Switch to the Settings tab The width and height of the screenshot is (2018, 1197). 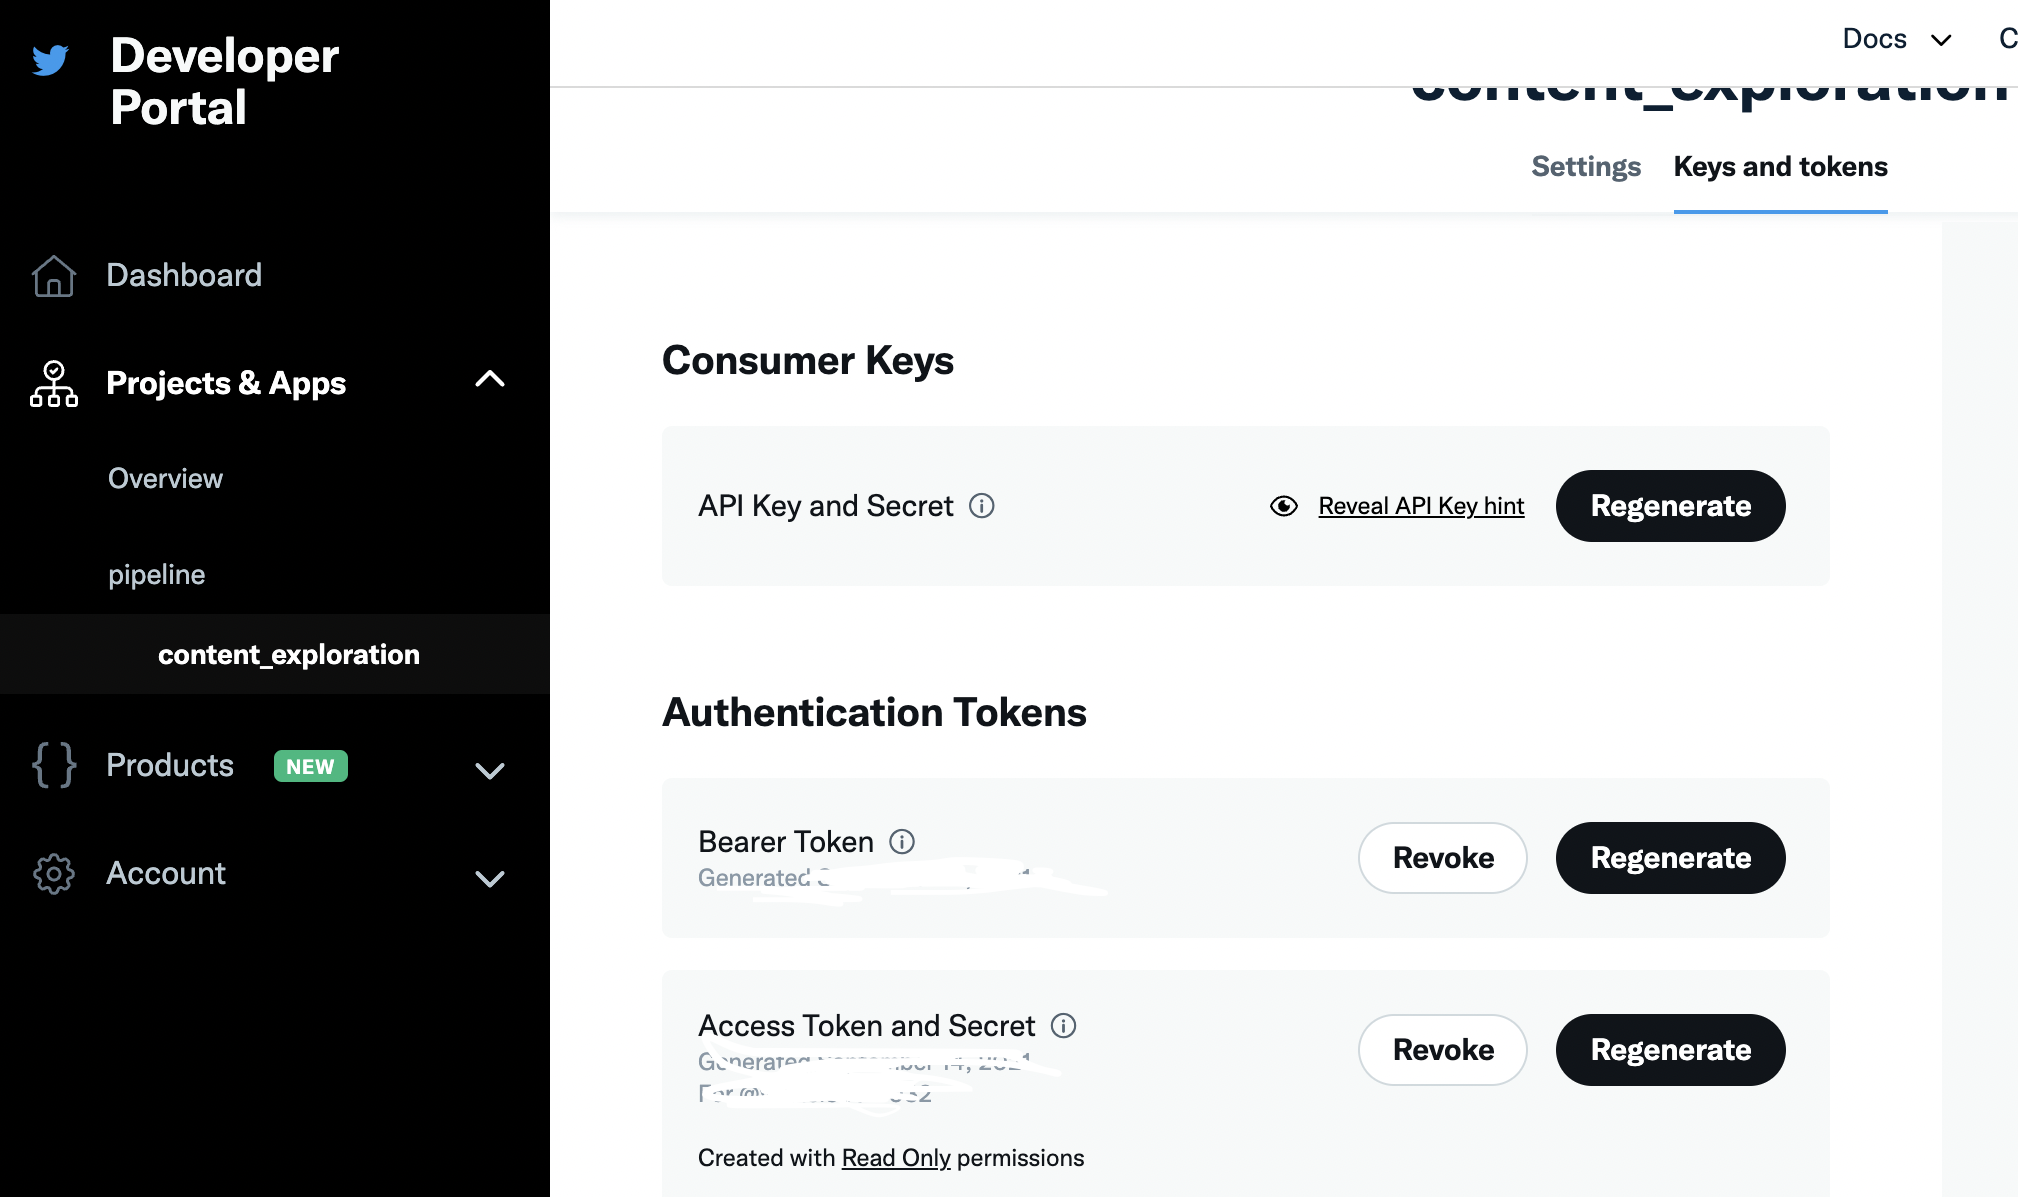pyautogui.click(x=1585, y=166)
